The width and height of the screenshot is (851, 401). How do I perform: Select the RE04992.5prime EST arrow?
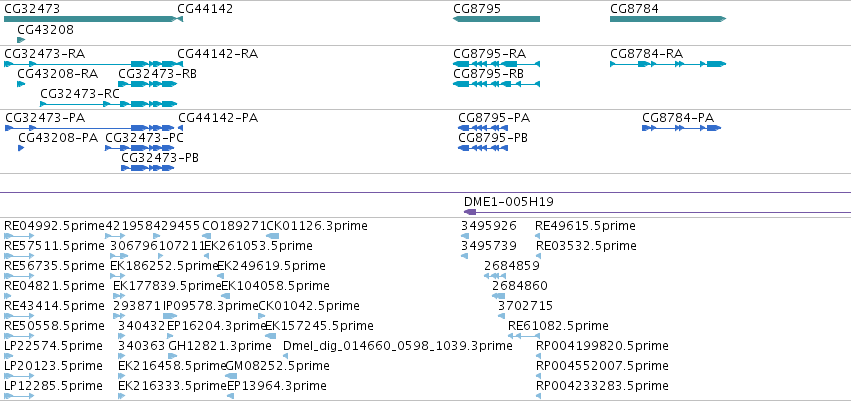click(19, 235)
